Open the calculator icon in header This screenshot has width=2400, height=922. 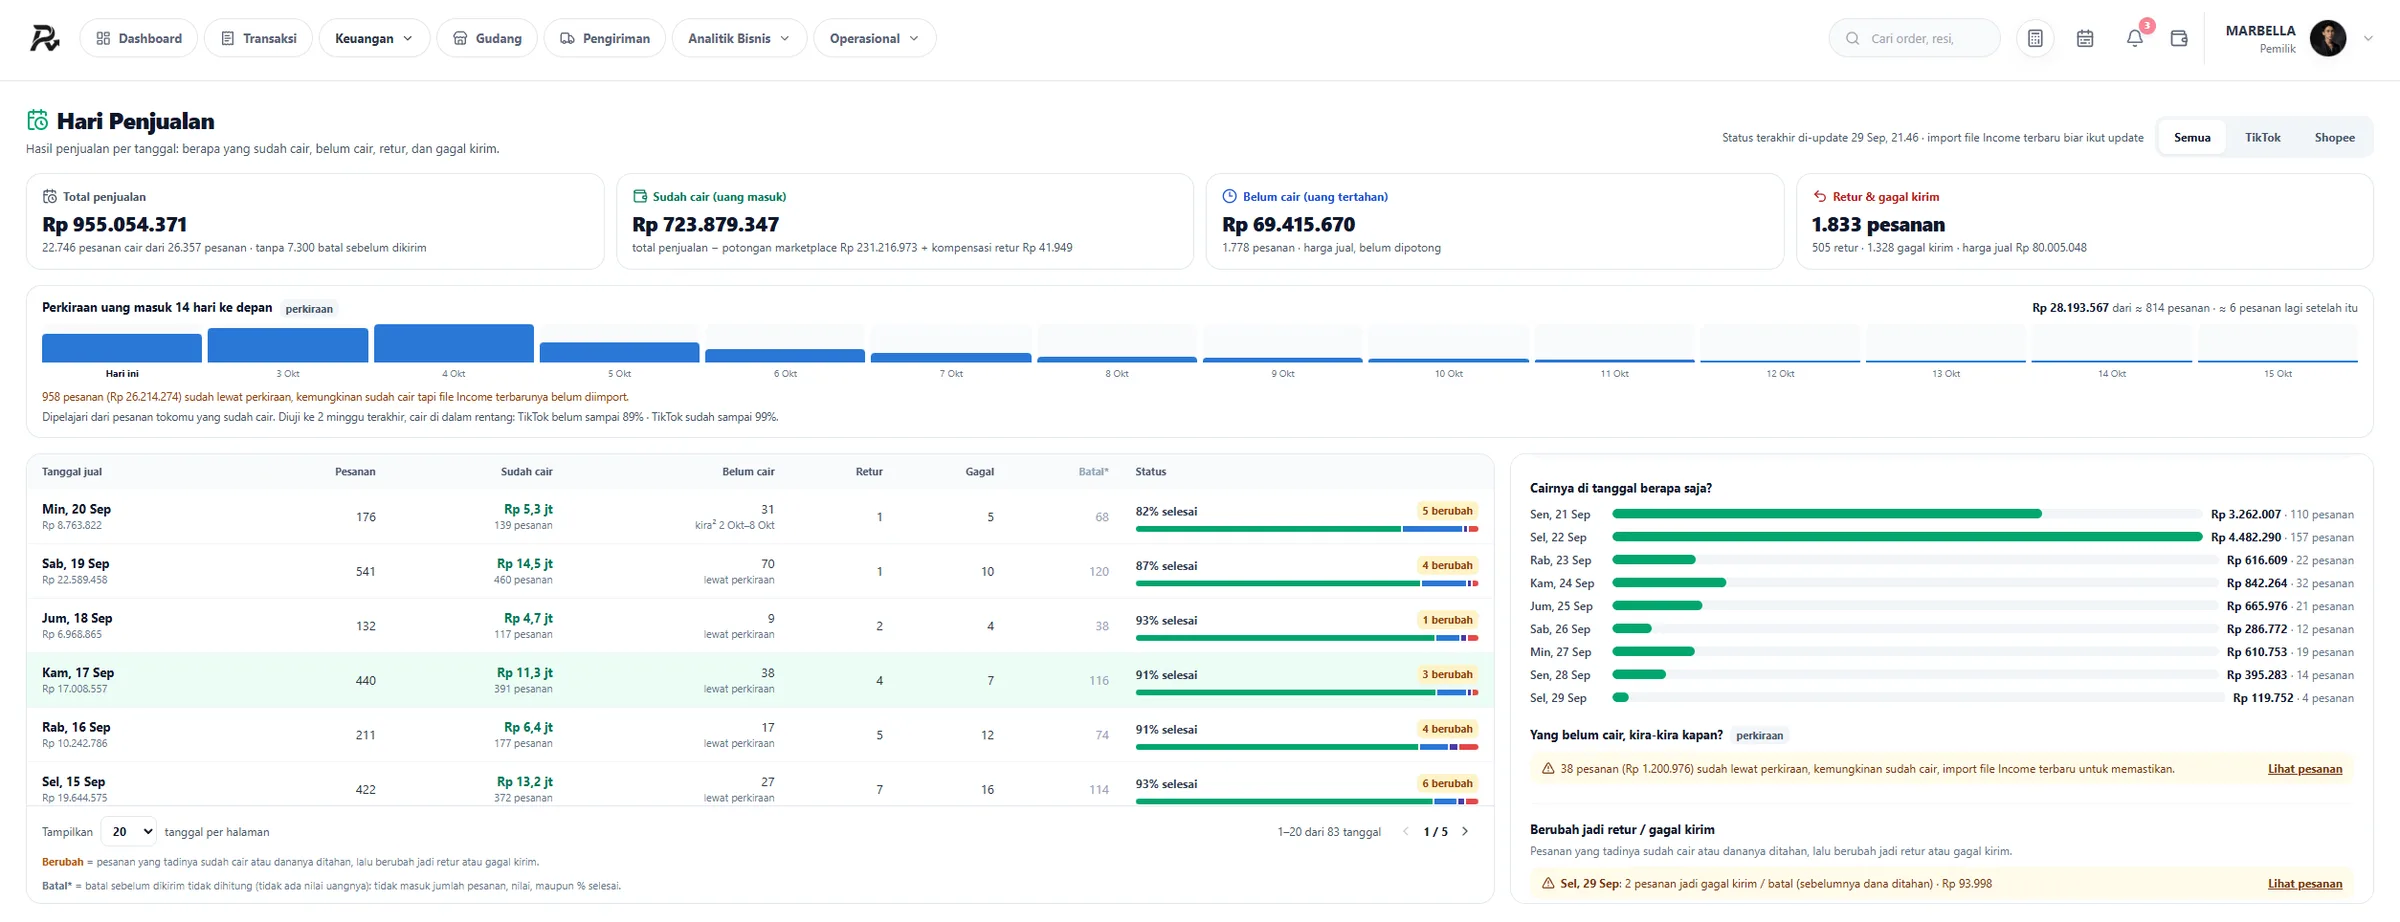click(x=2035, y=38)
